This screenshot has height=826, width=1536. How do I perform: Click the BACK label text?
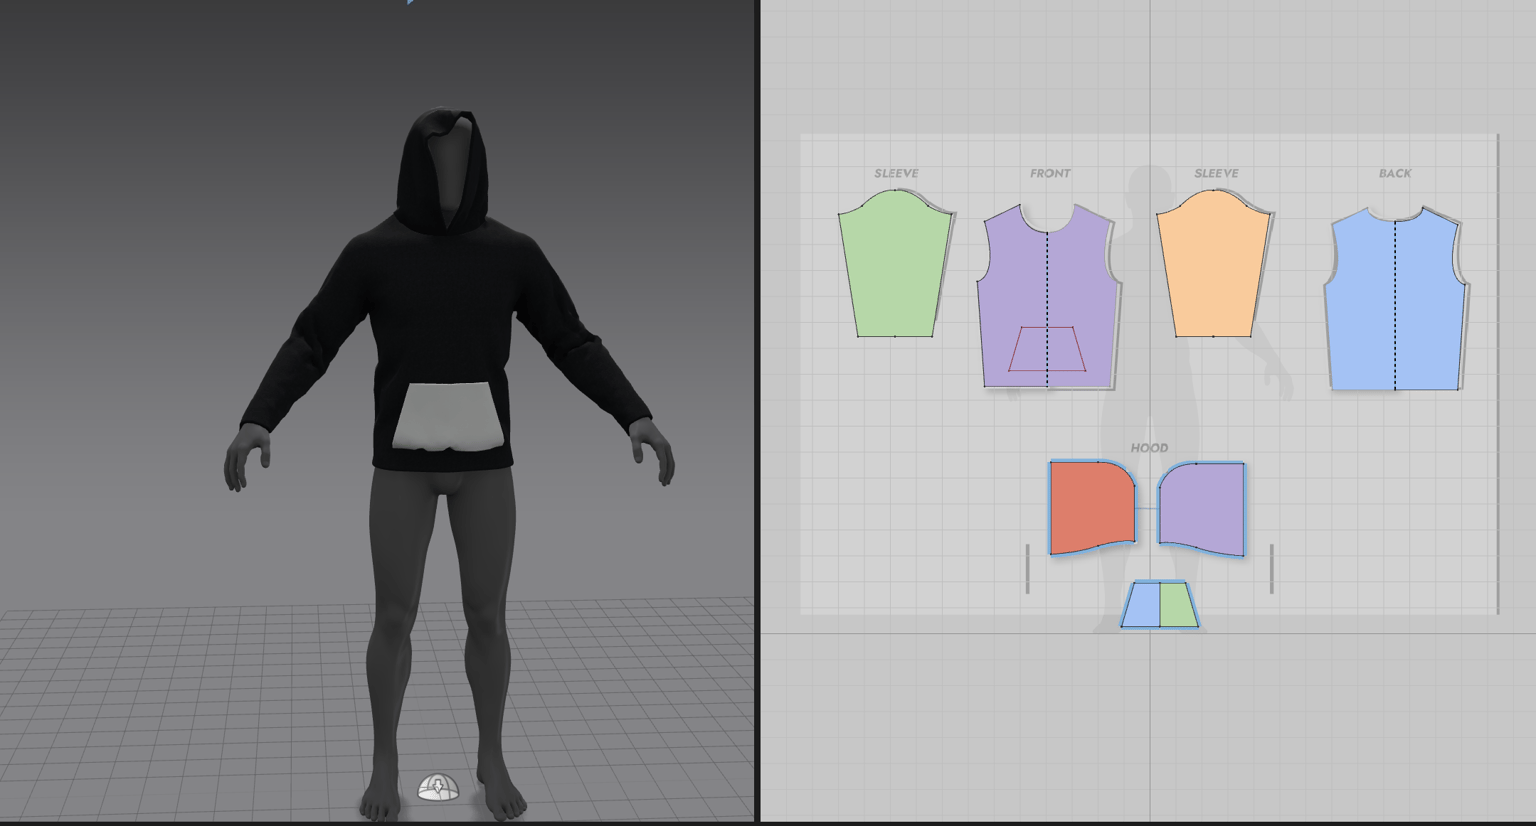(x=1395, y=173)
